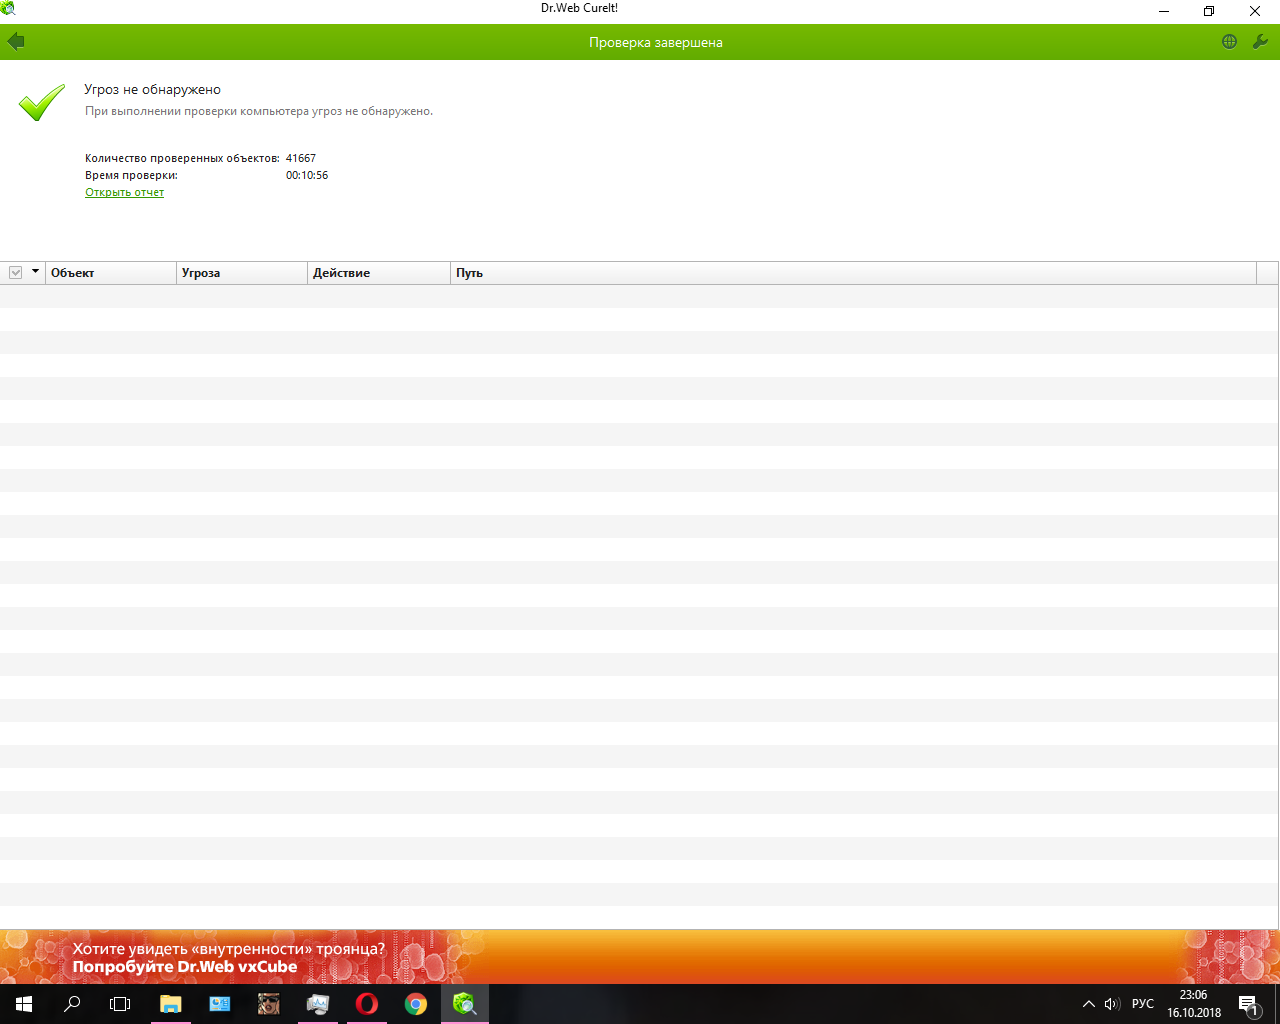The height and width of the screenshot is (1024, 1280).
Task: Open File Explorer from taskbar
Action: coord(171,1004)
